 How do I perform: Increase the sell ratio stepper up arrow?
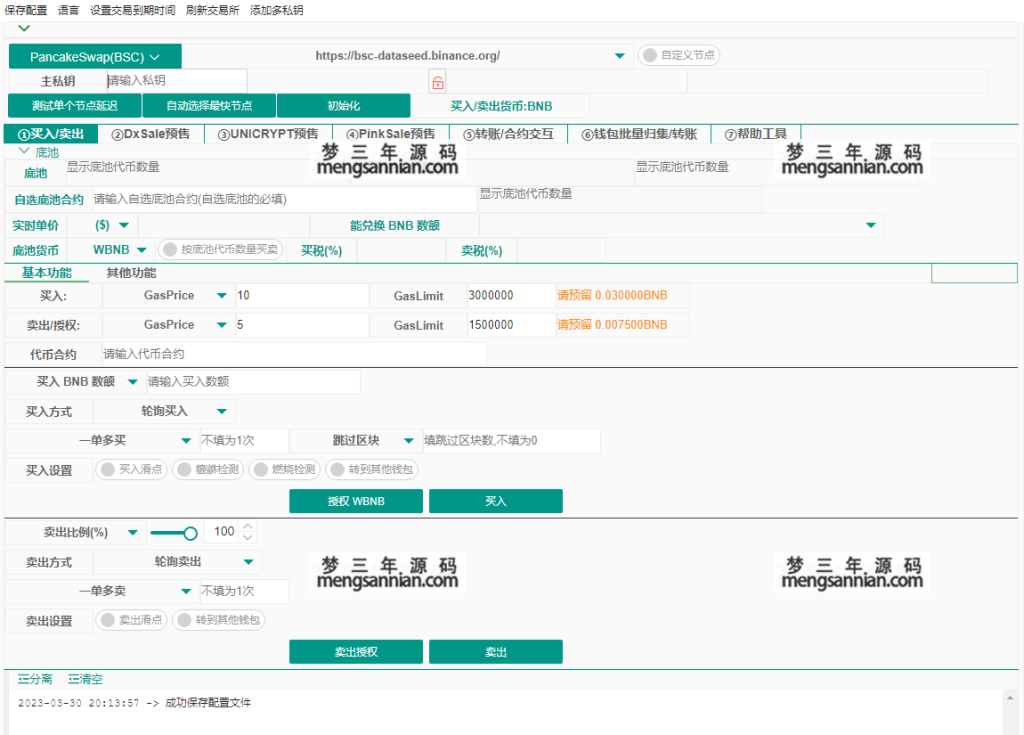click(x=248, y=527)
